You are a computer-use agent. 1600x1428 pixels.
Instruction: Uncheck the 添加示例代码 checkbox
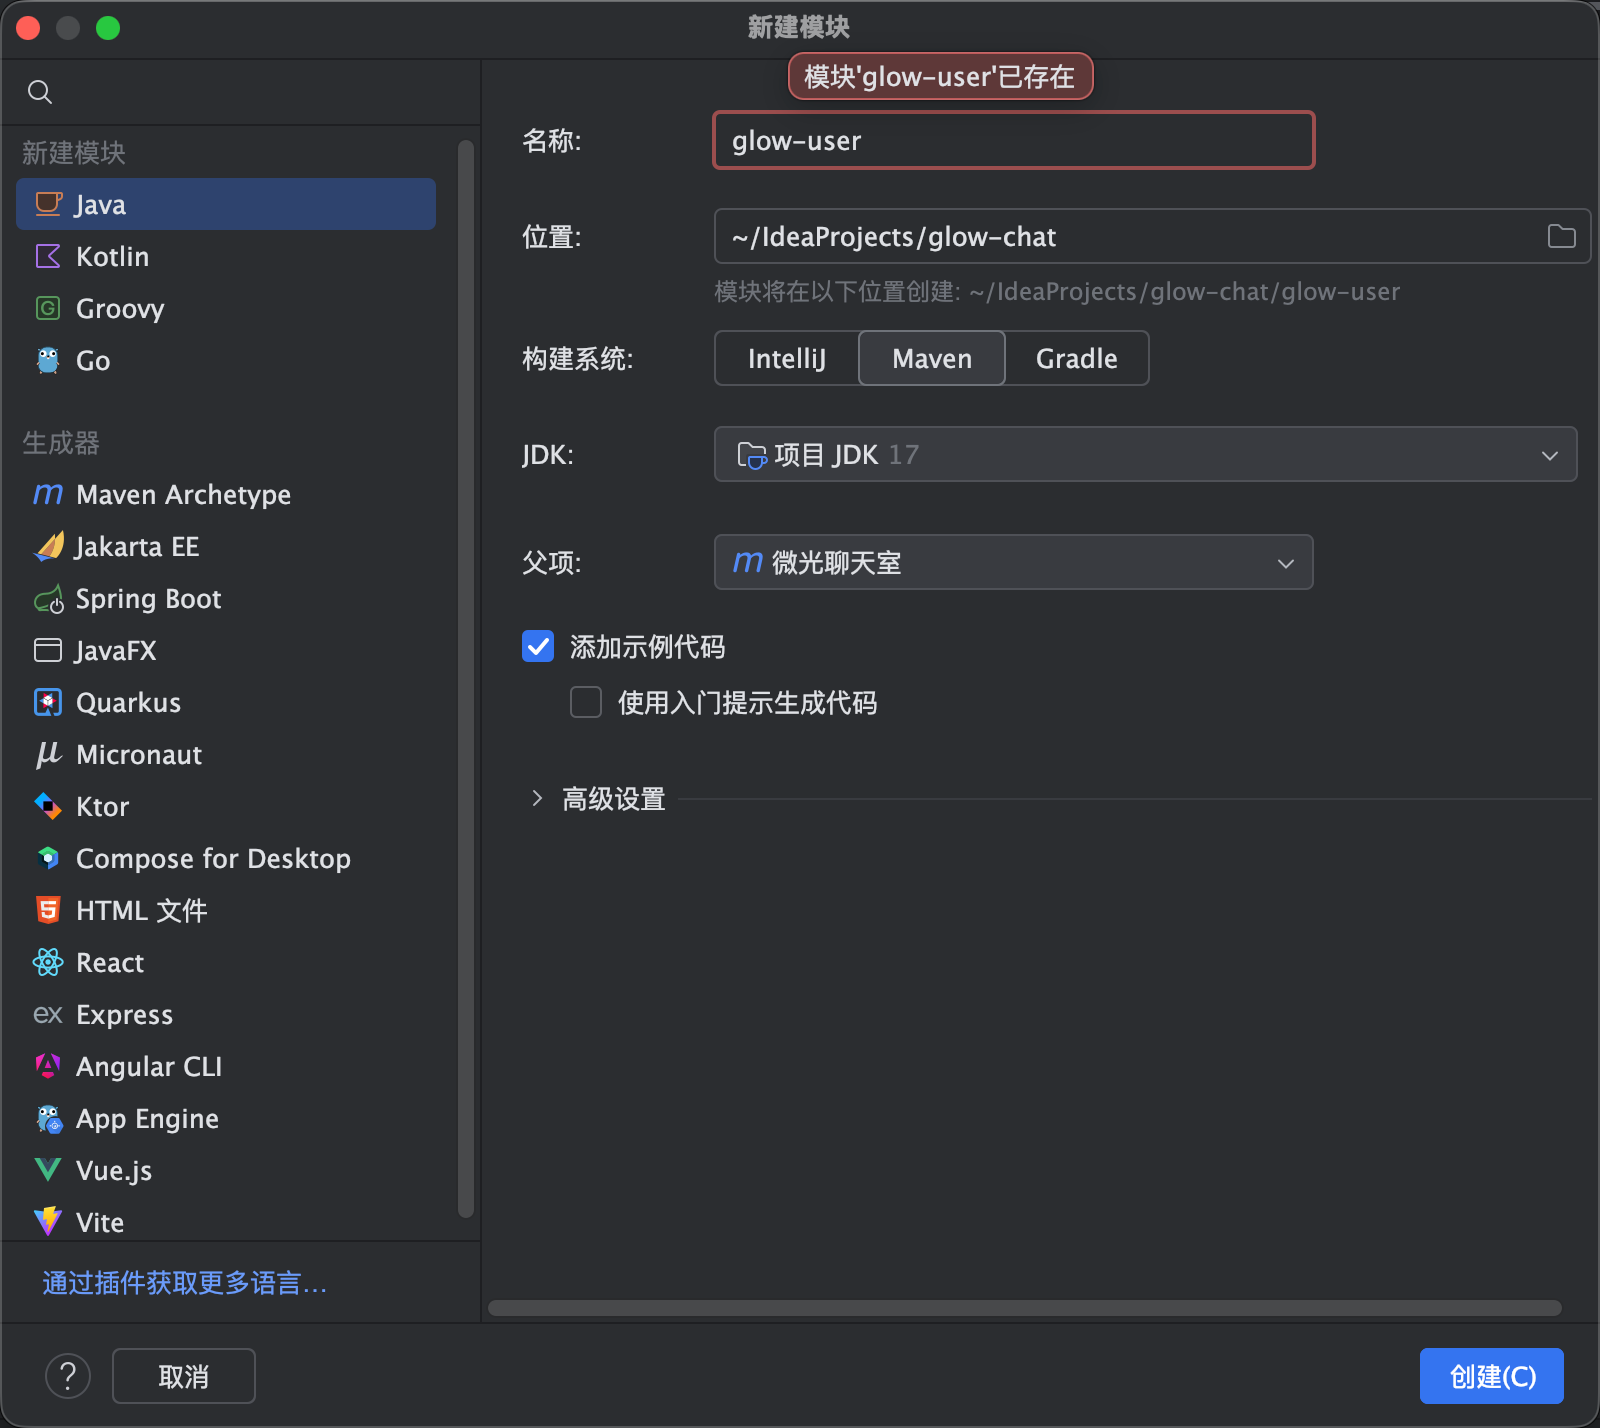[538, 647]
